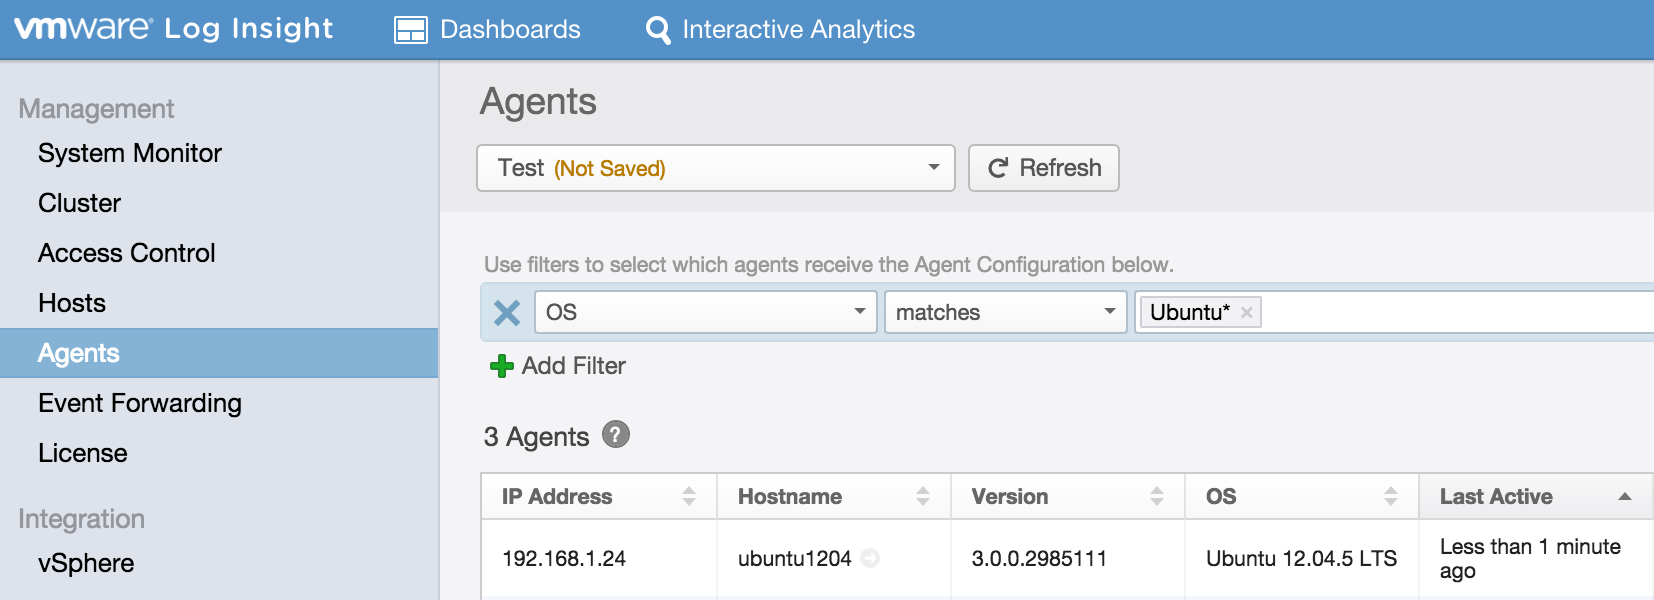Click the blue X remove filter icon
The width and height of the screenshot is (1654, 600).
pyautogui.click(x=507, y=313)
